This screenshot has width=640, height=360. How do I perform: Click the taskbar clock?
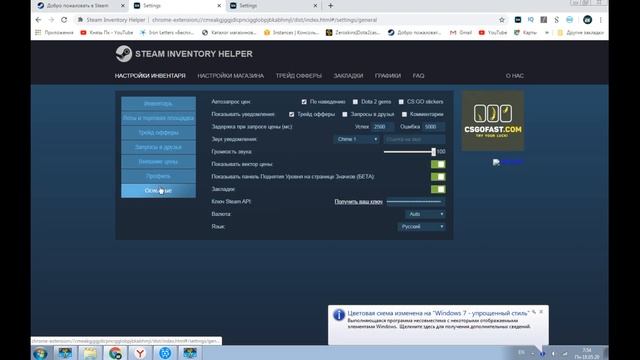[x=587, y=353]
